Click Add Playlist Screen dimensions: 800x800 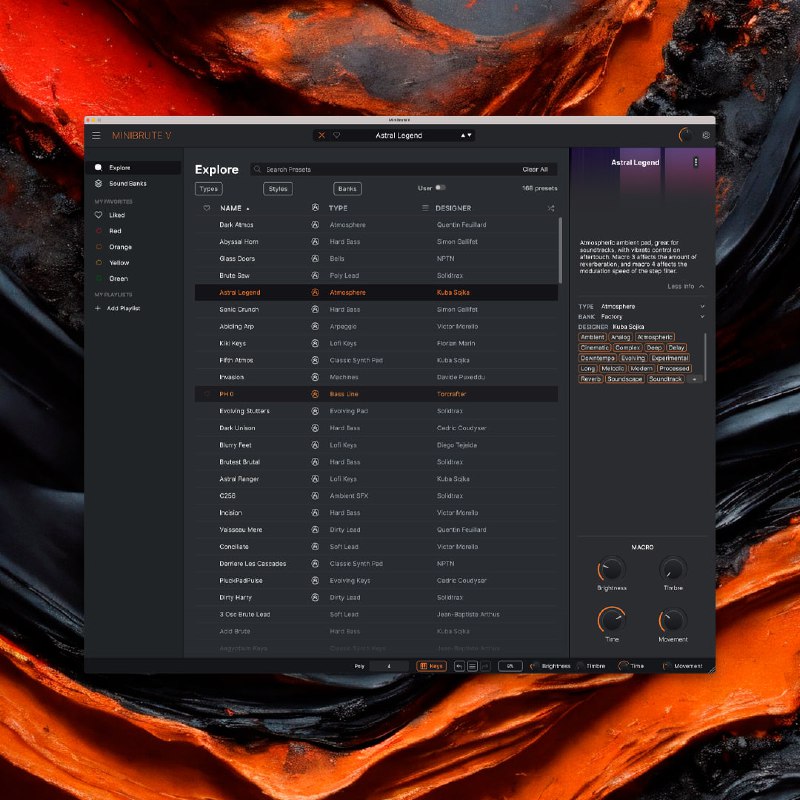click(123, 308)
